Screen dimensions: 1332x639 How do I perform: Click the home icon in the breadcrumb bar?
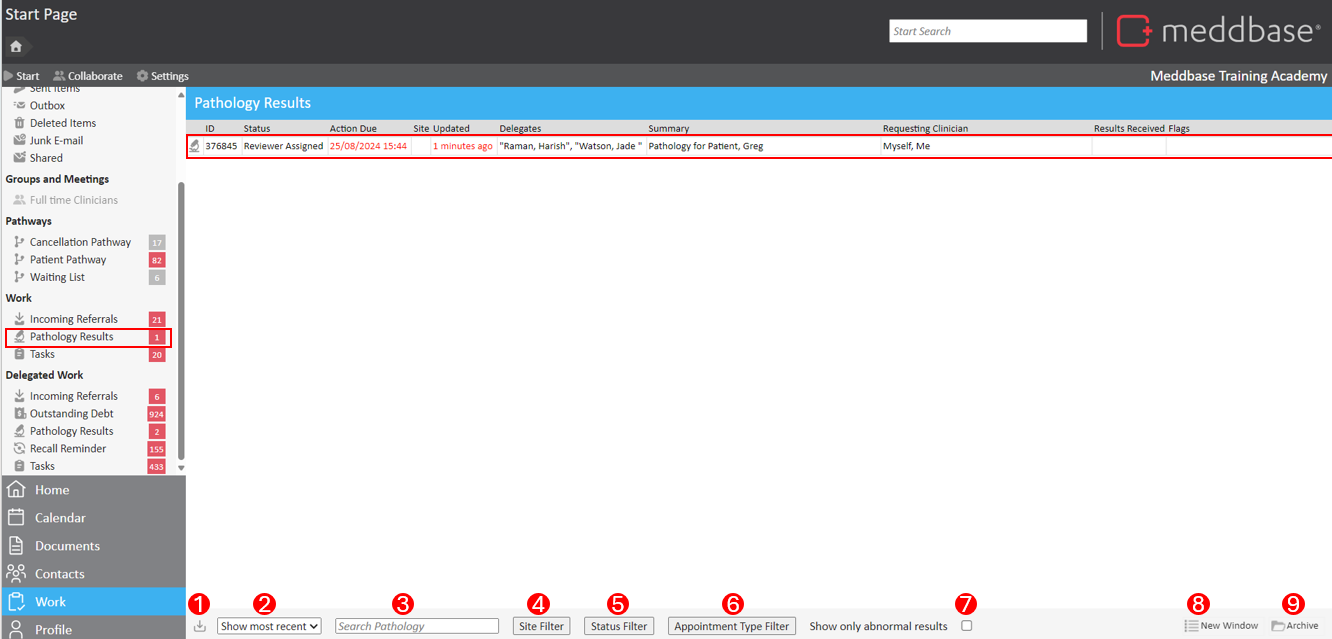pyautogui.click(x=16, y=47)
